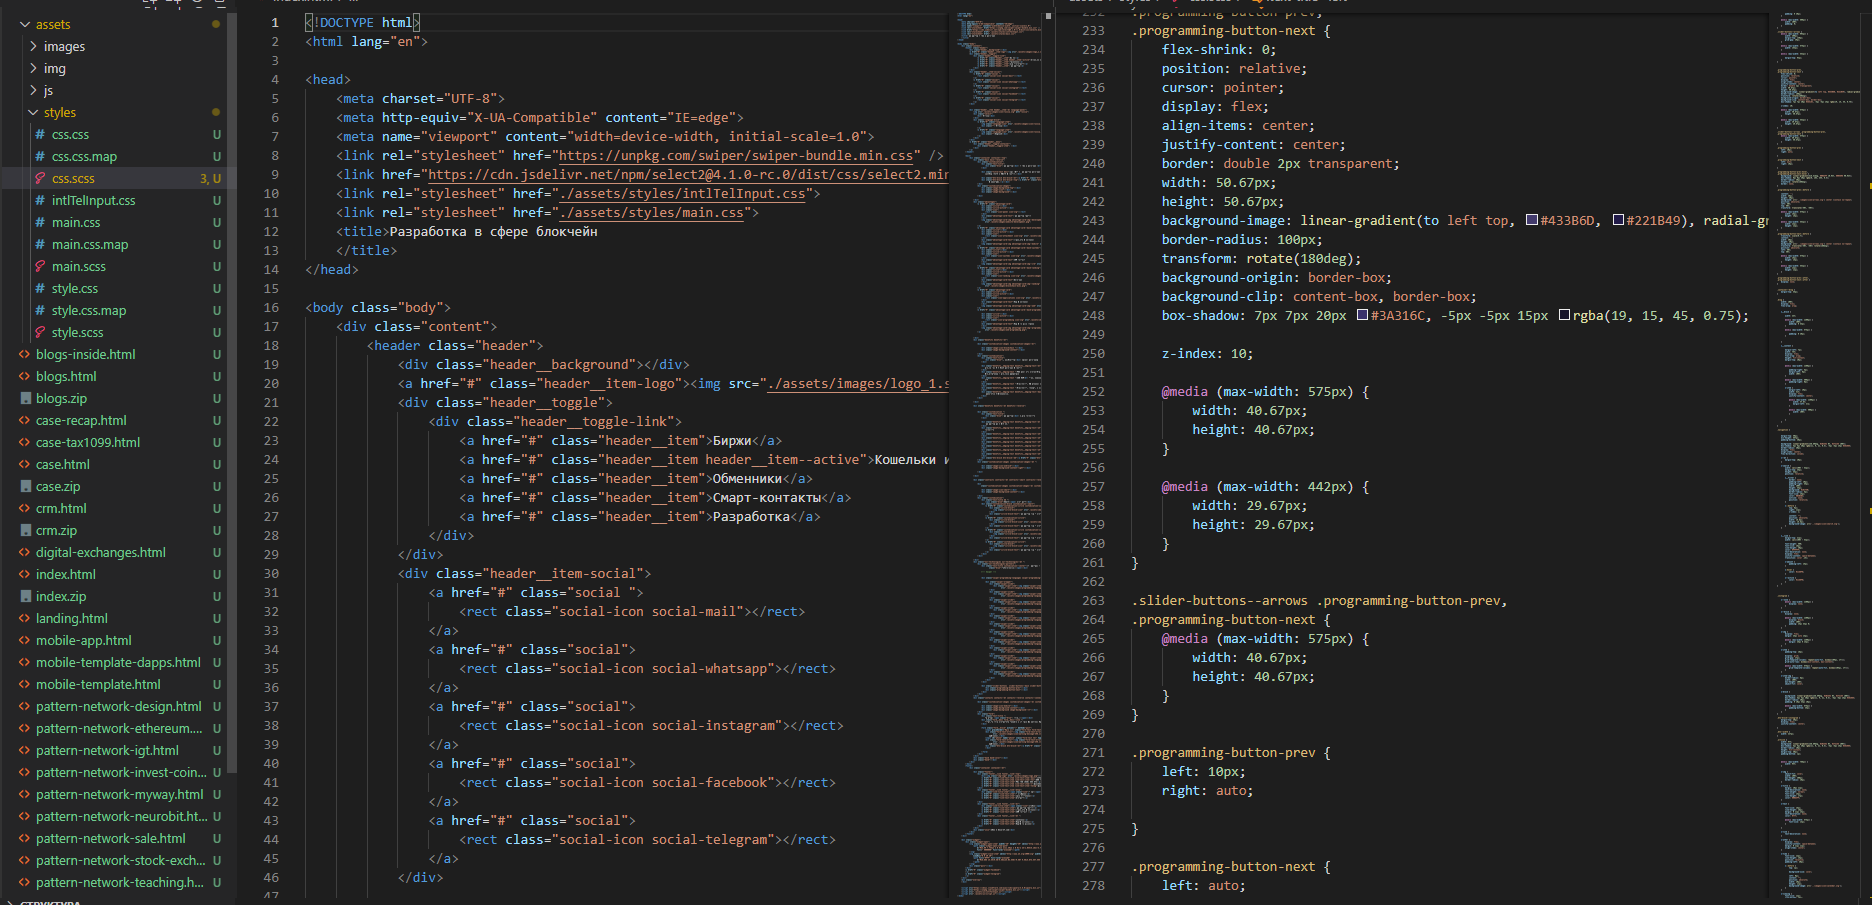Viewport: 1872px width, 905px height.
Task: Click the '3, U' badge on css.scss
Action: pos(210,178)
